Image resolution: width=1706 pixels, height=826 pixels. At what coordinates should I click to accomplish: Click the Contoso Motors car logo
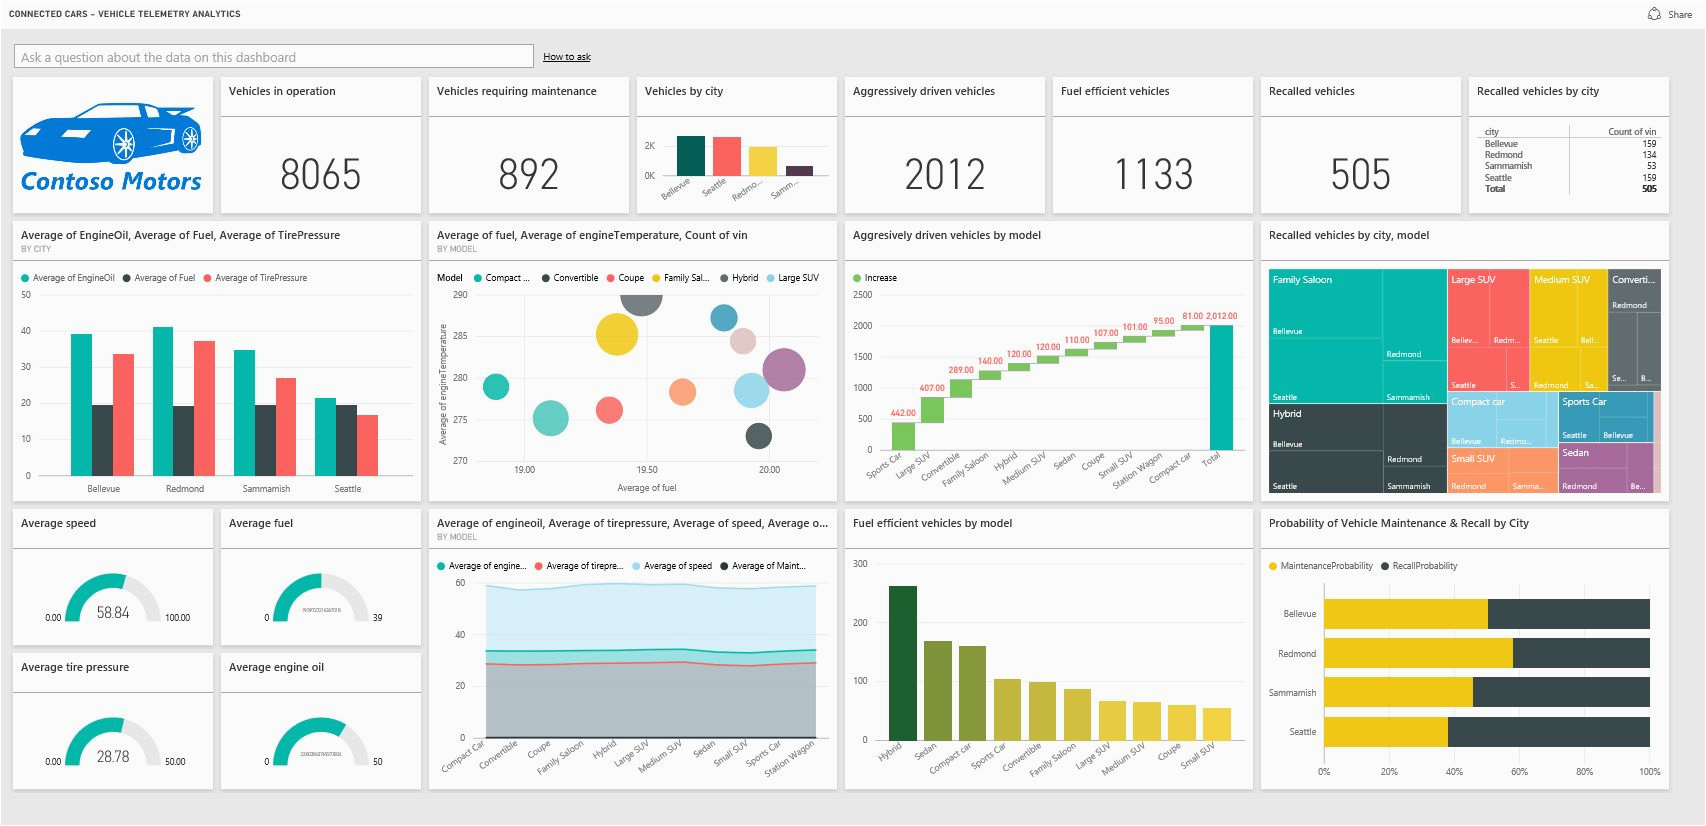pyautogui.click(x=112, y=146)
